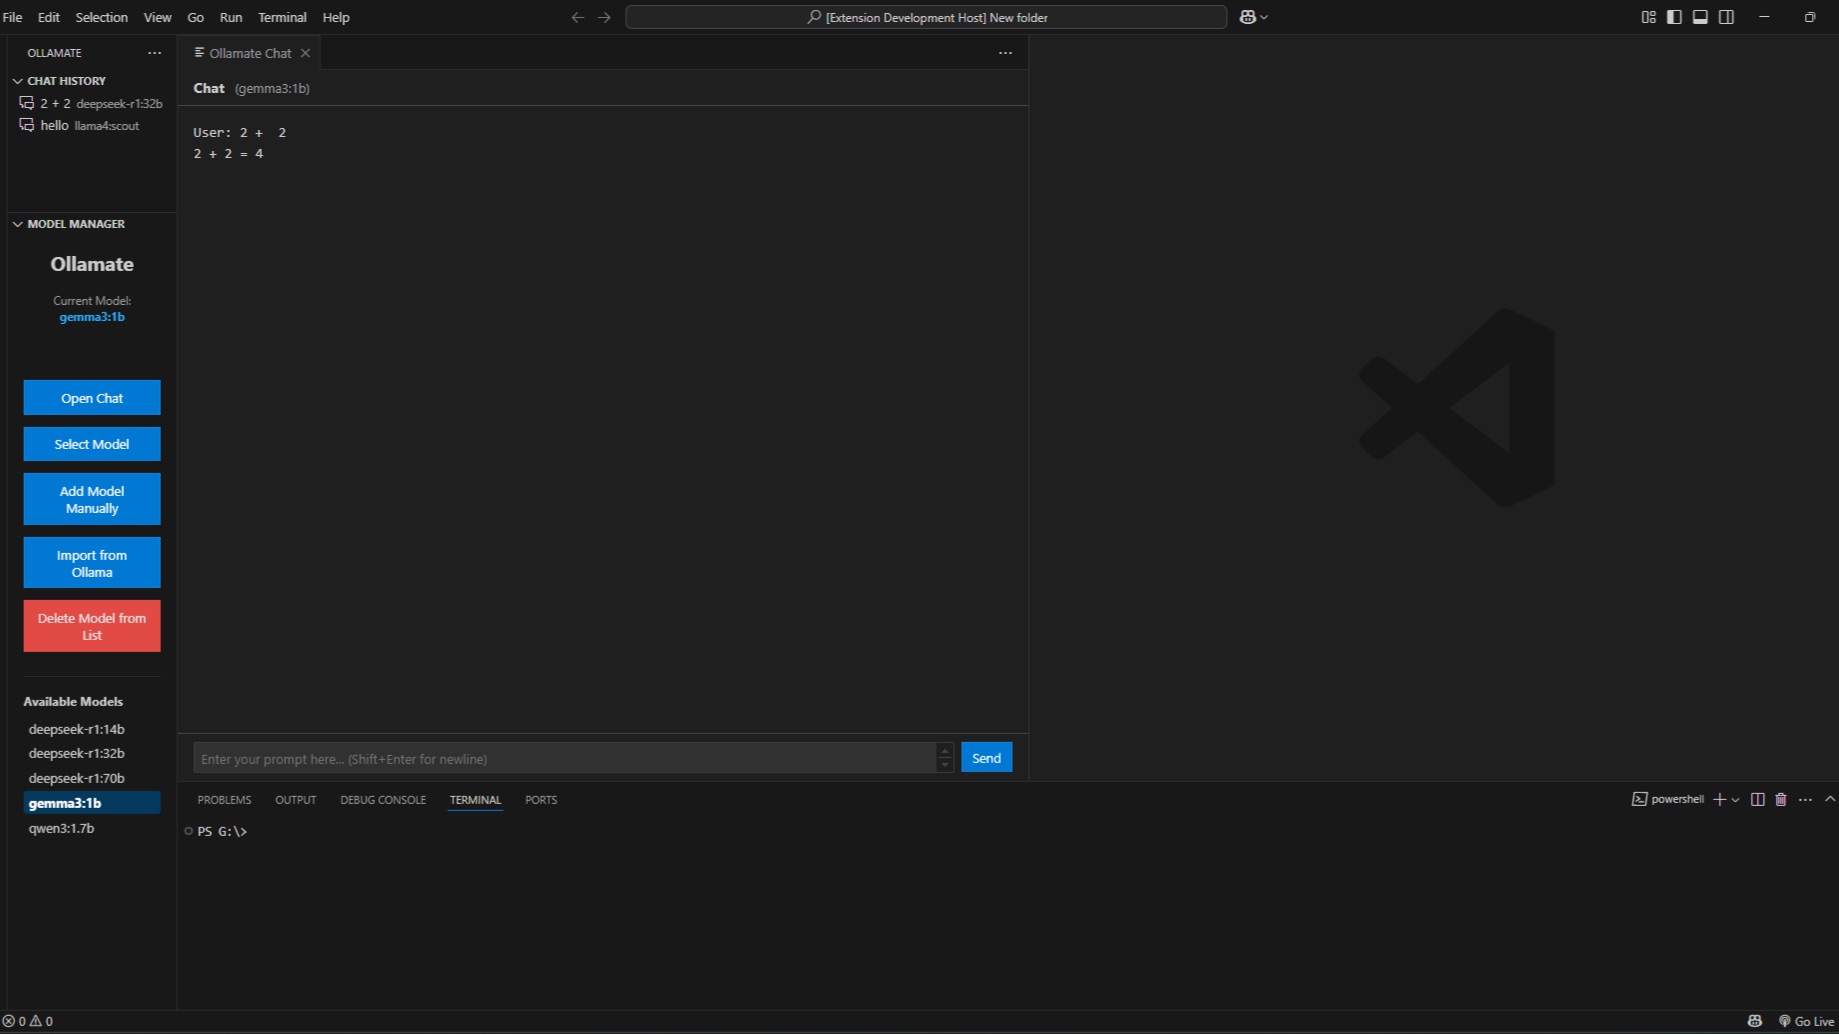Open the Go menu

click(196, 17)
